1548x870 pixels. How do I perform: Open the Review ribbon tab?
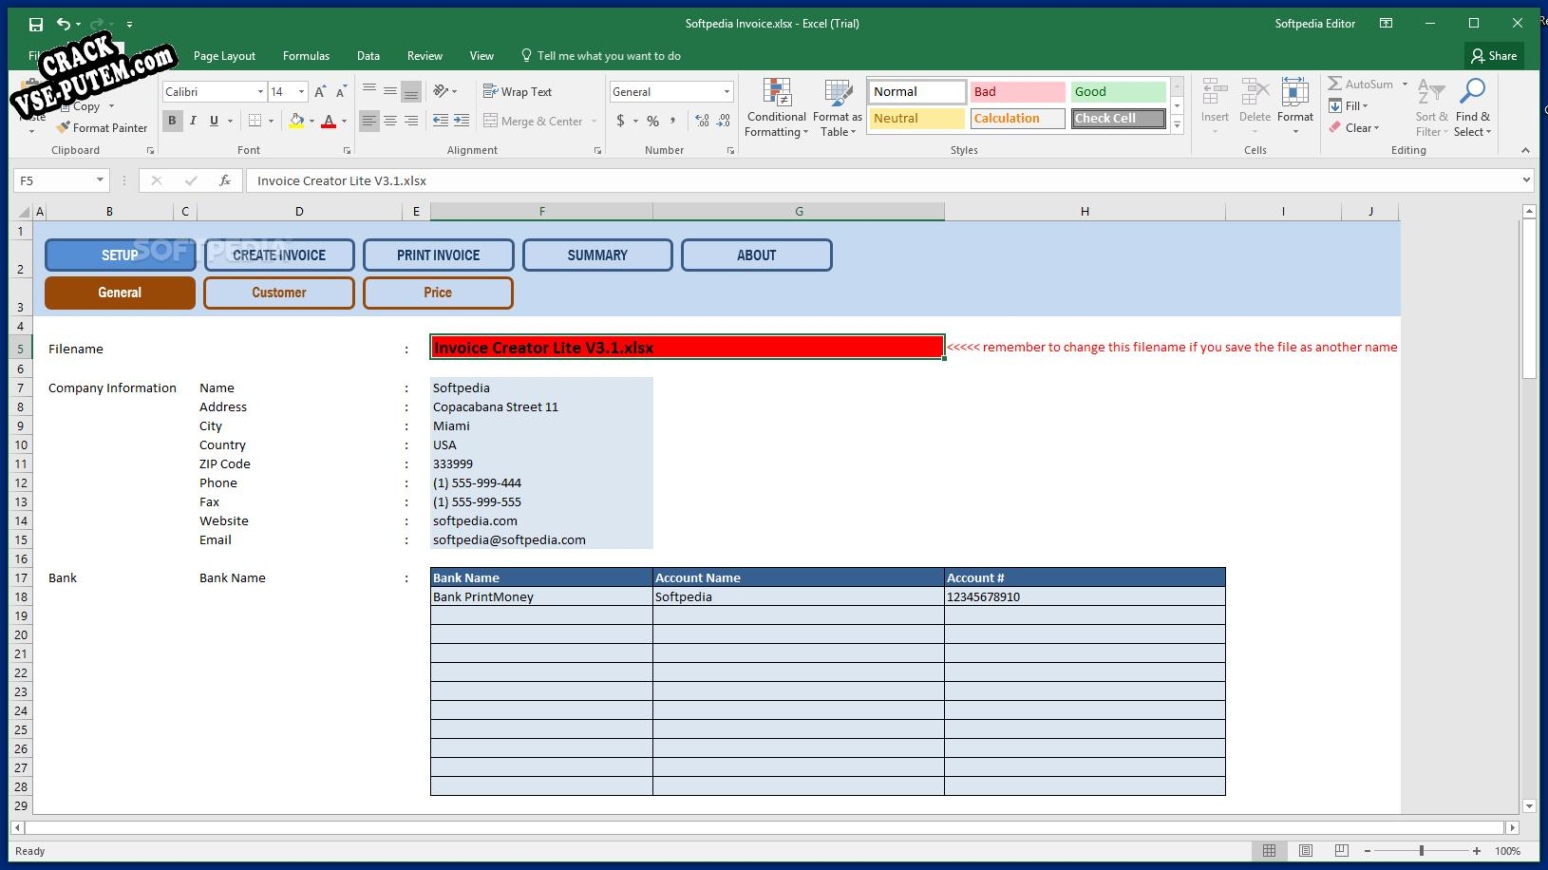click(x=424, y=56)
